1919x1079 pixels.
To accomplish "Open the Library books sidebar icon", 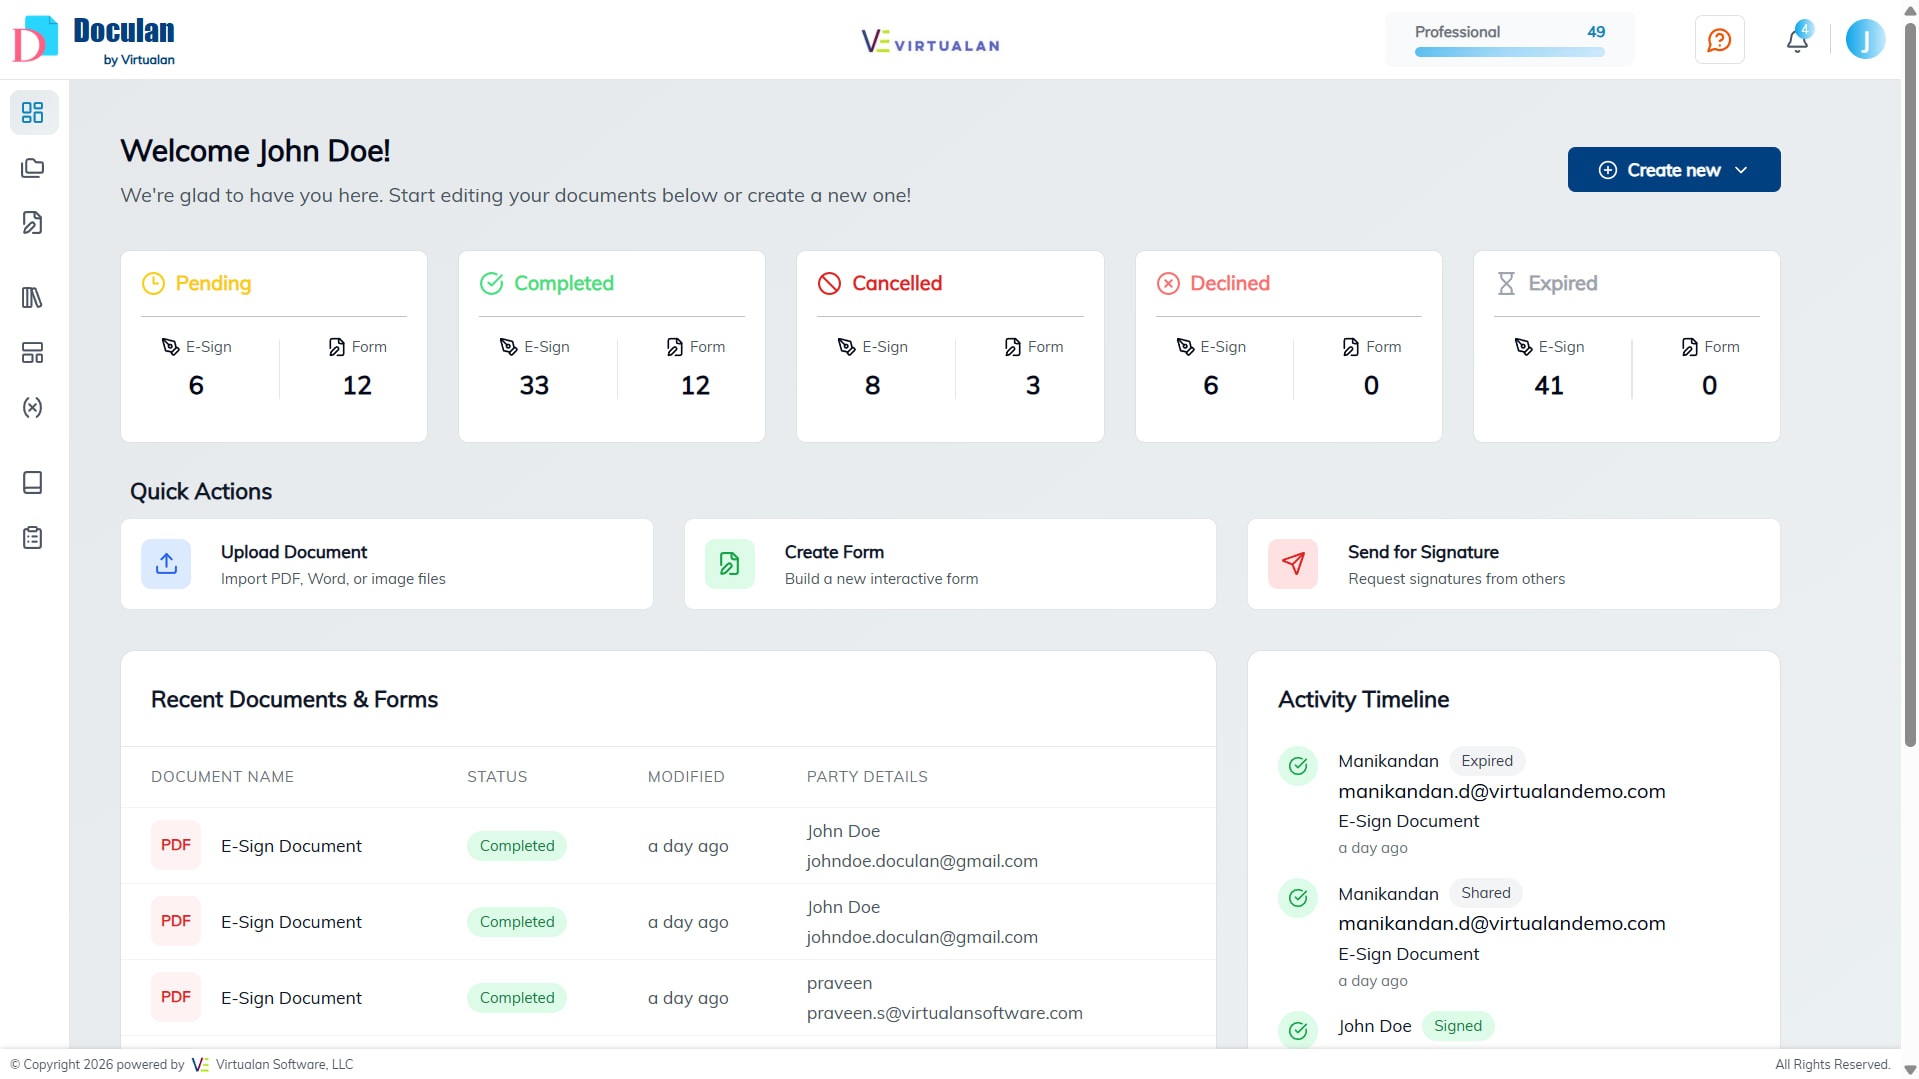I will coord(33,297).
